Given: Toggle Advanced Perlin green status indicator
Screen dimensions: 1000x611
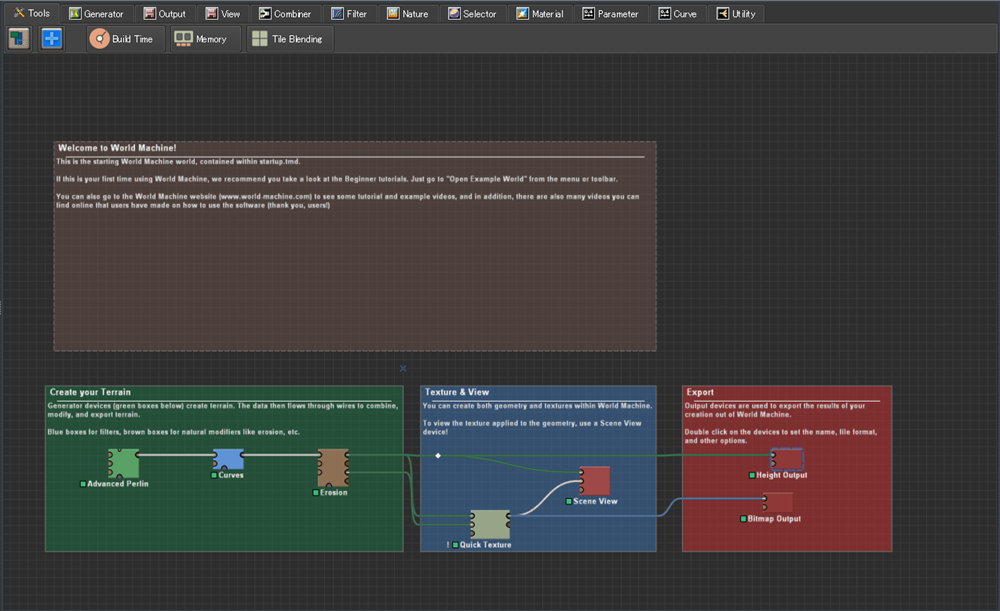Looking at the screenshot, I should (83, 484).
